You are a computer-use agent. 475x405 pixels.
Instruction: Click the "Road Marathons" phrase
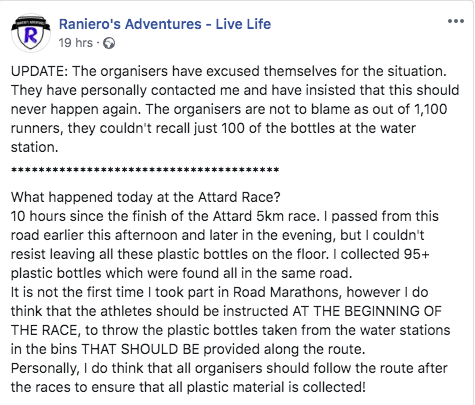[x=287, y=292]
